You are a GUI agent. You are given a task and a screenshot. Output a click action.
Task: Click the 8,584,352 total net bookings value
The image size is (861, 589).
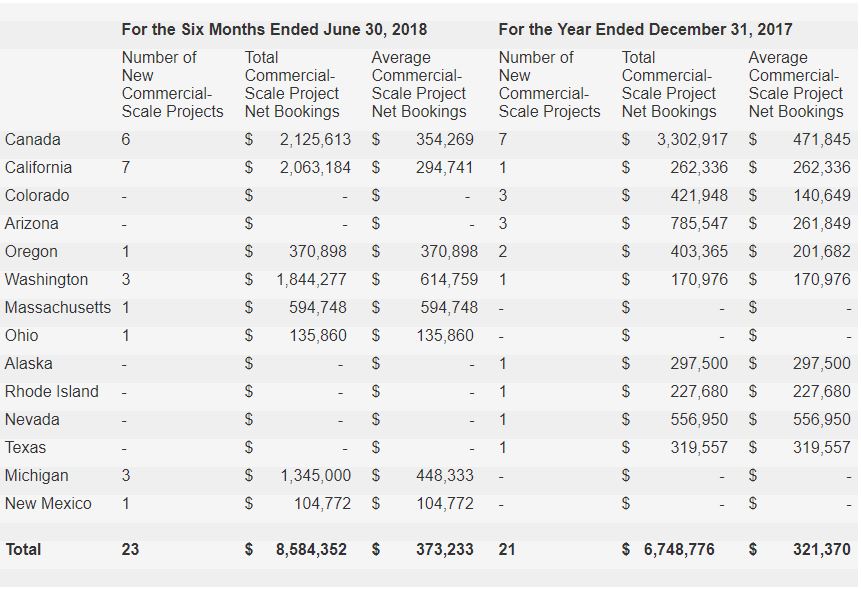tap(311, 549)
